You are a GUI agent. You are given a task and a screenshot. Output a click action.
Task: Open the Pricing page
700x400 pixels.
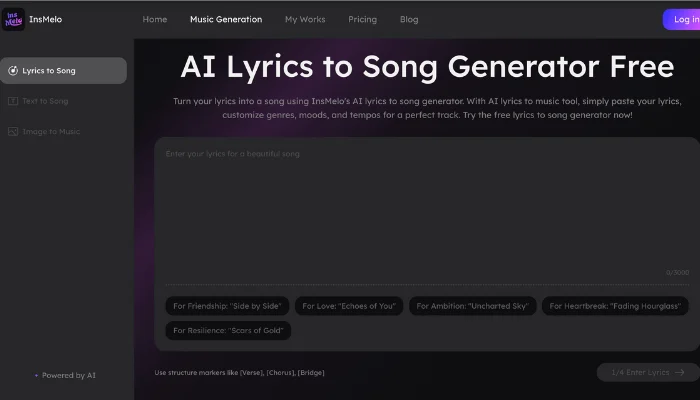pos(362,19)
